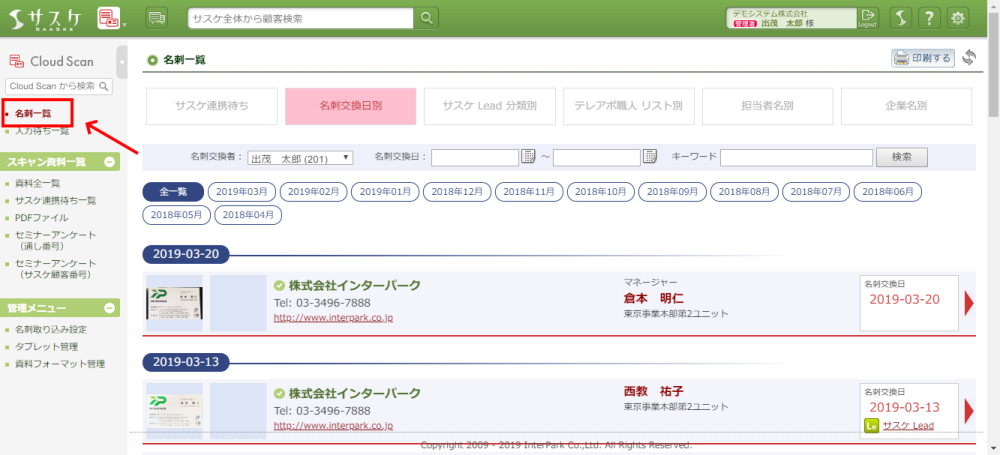Open the help question mark icon
The width and height of the screenshot is (1000, 455).
929,19
